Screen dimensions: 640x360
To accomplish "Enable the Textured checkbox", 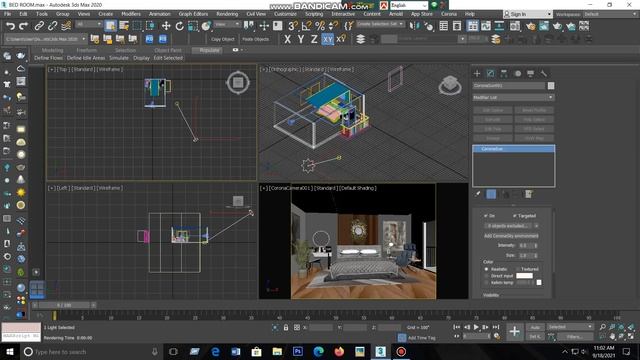I will pyautogui.click(x=518, y=269).
